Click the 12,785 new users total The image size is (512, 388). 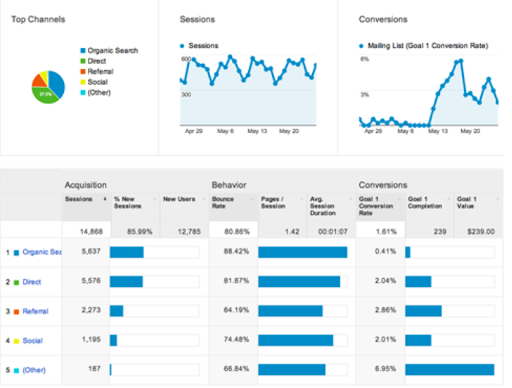tap(189, 231)
